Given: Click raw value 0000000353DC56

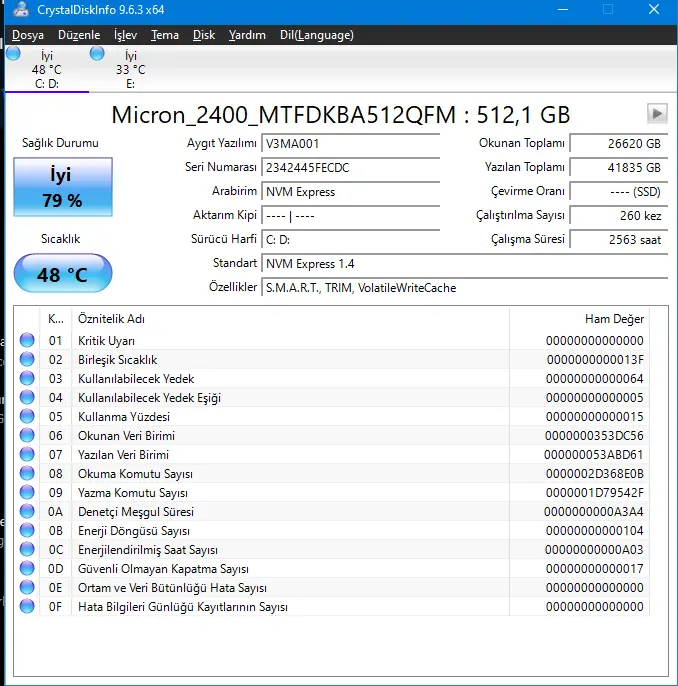Looking at the screenshot, I should (x=594, y=436).
